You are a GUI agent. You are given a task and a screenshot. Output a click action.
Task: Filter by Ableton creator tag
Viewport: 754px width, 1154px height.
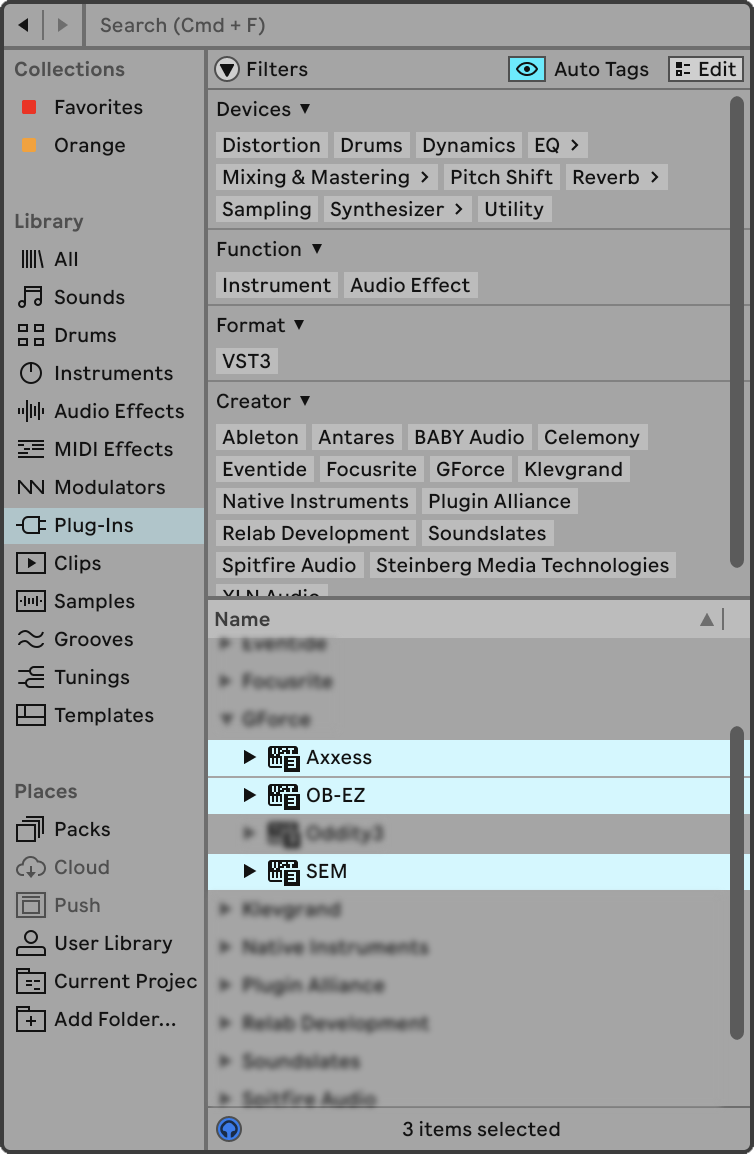coord(261,437)
